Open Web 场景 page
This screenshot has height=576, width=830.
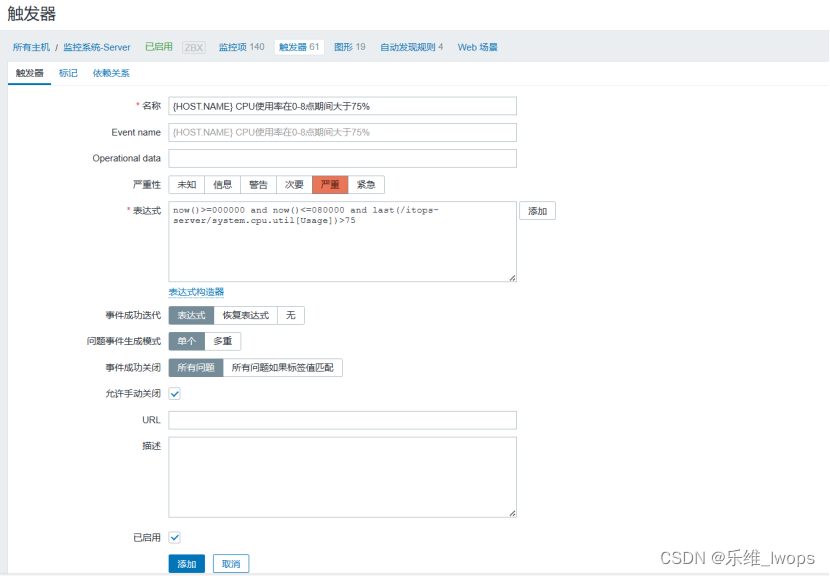pyautogui.click(x=477, y=47)
